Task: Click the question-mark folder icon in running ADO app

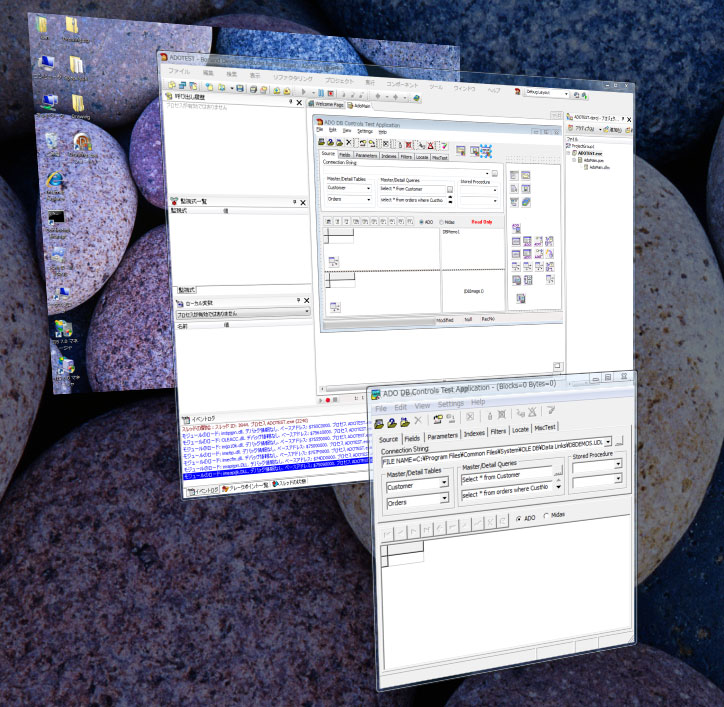Action: coord(392,423)
